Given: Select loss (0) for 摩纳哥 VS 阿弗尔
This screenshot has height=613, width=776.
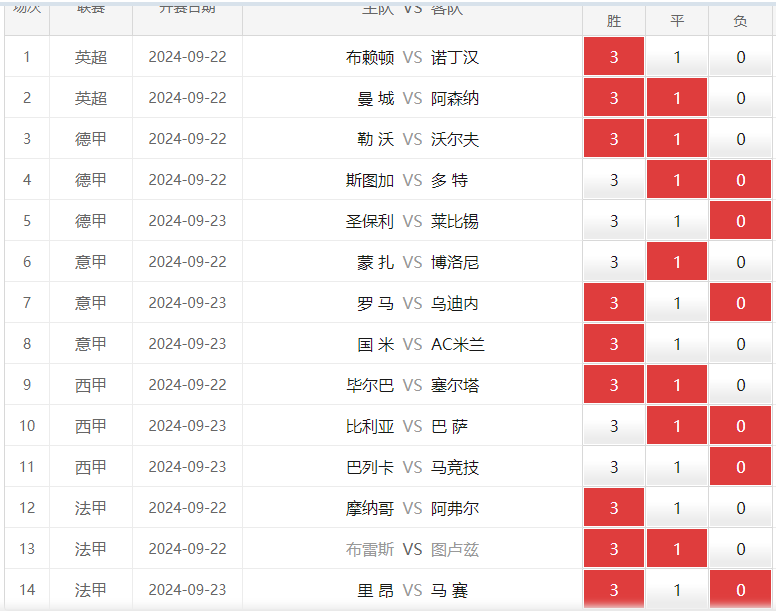Looking at the screenshot, I should 740,508.
